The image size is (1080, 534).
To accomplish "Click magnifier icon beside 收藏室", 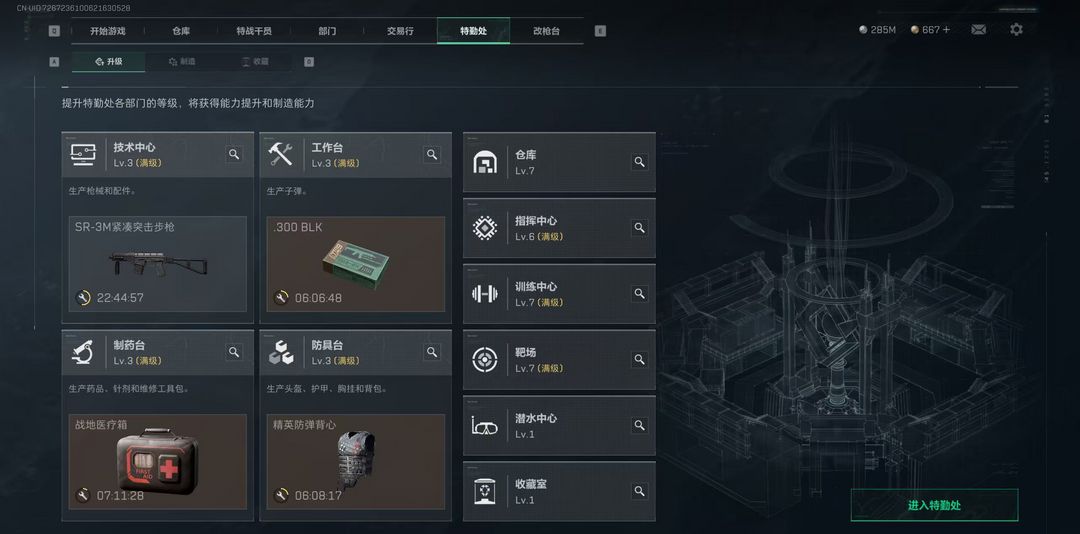I will pos(639,491).
